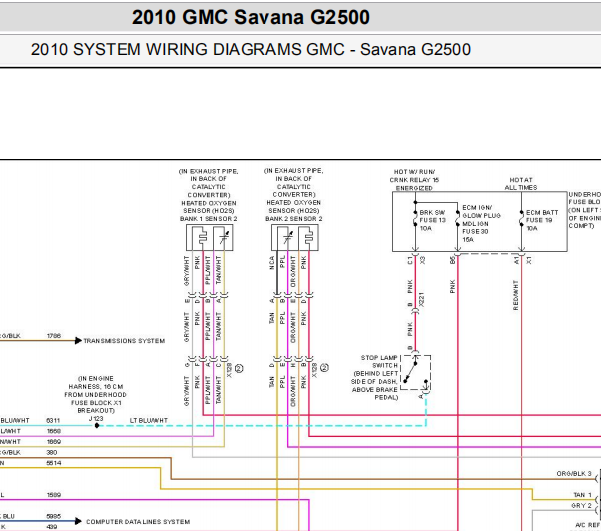Click the TRANSMISSIONS SYSTEM arrowhead

[x=78, y=340]
